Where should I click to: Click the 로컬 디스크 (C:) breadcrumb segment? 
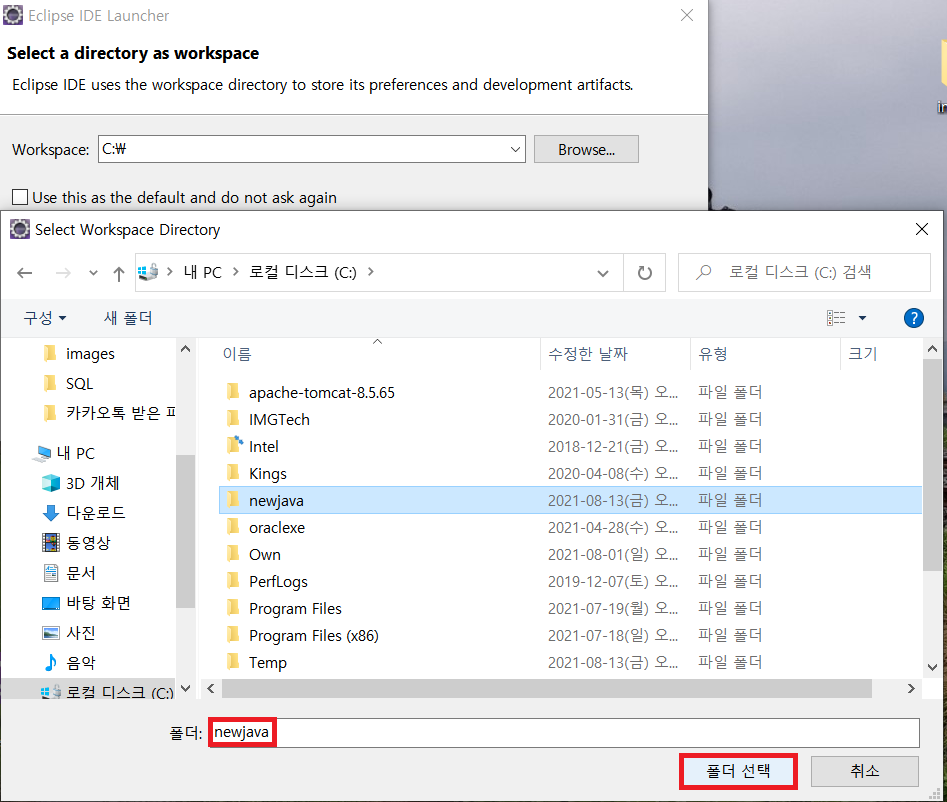[303, 272]
